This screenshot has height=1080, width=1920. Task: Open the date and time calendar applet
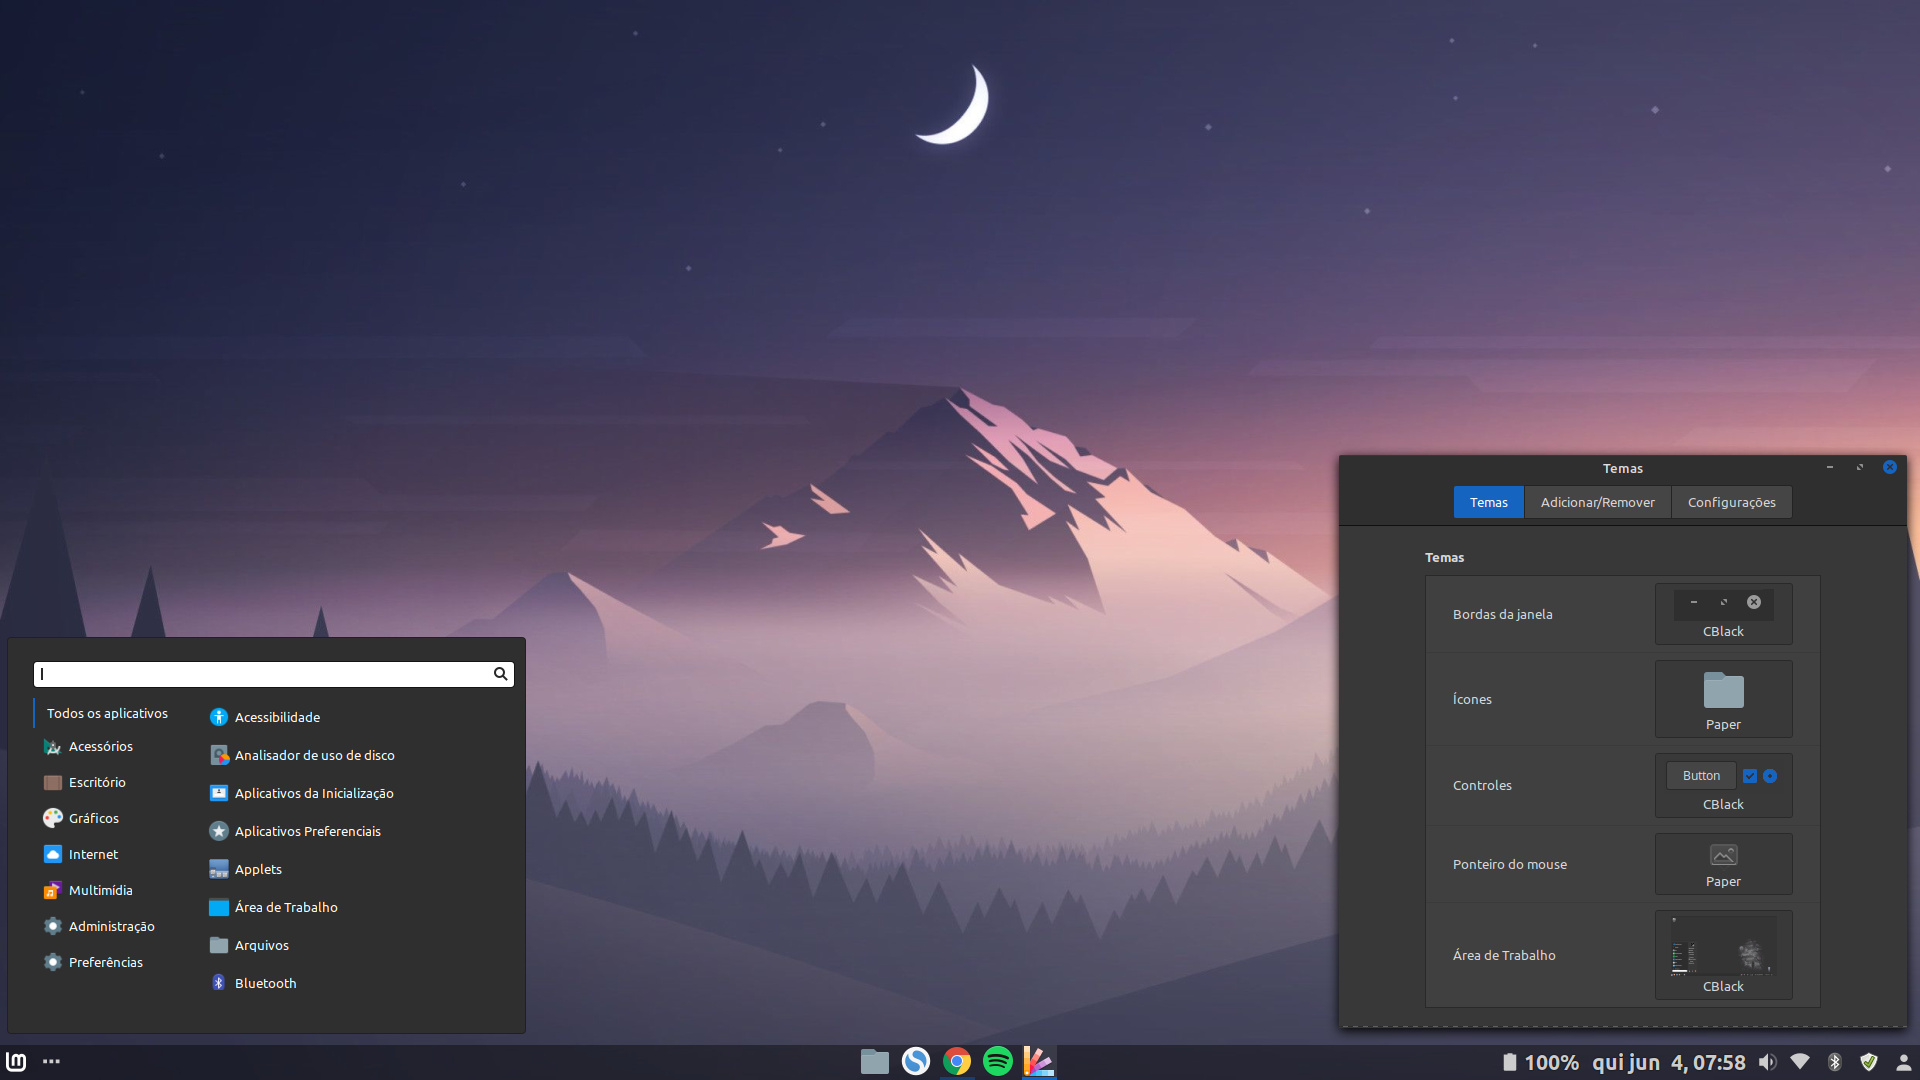[1668, 1062]
